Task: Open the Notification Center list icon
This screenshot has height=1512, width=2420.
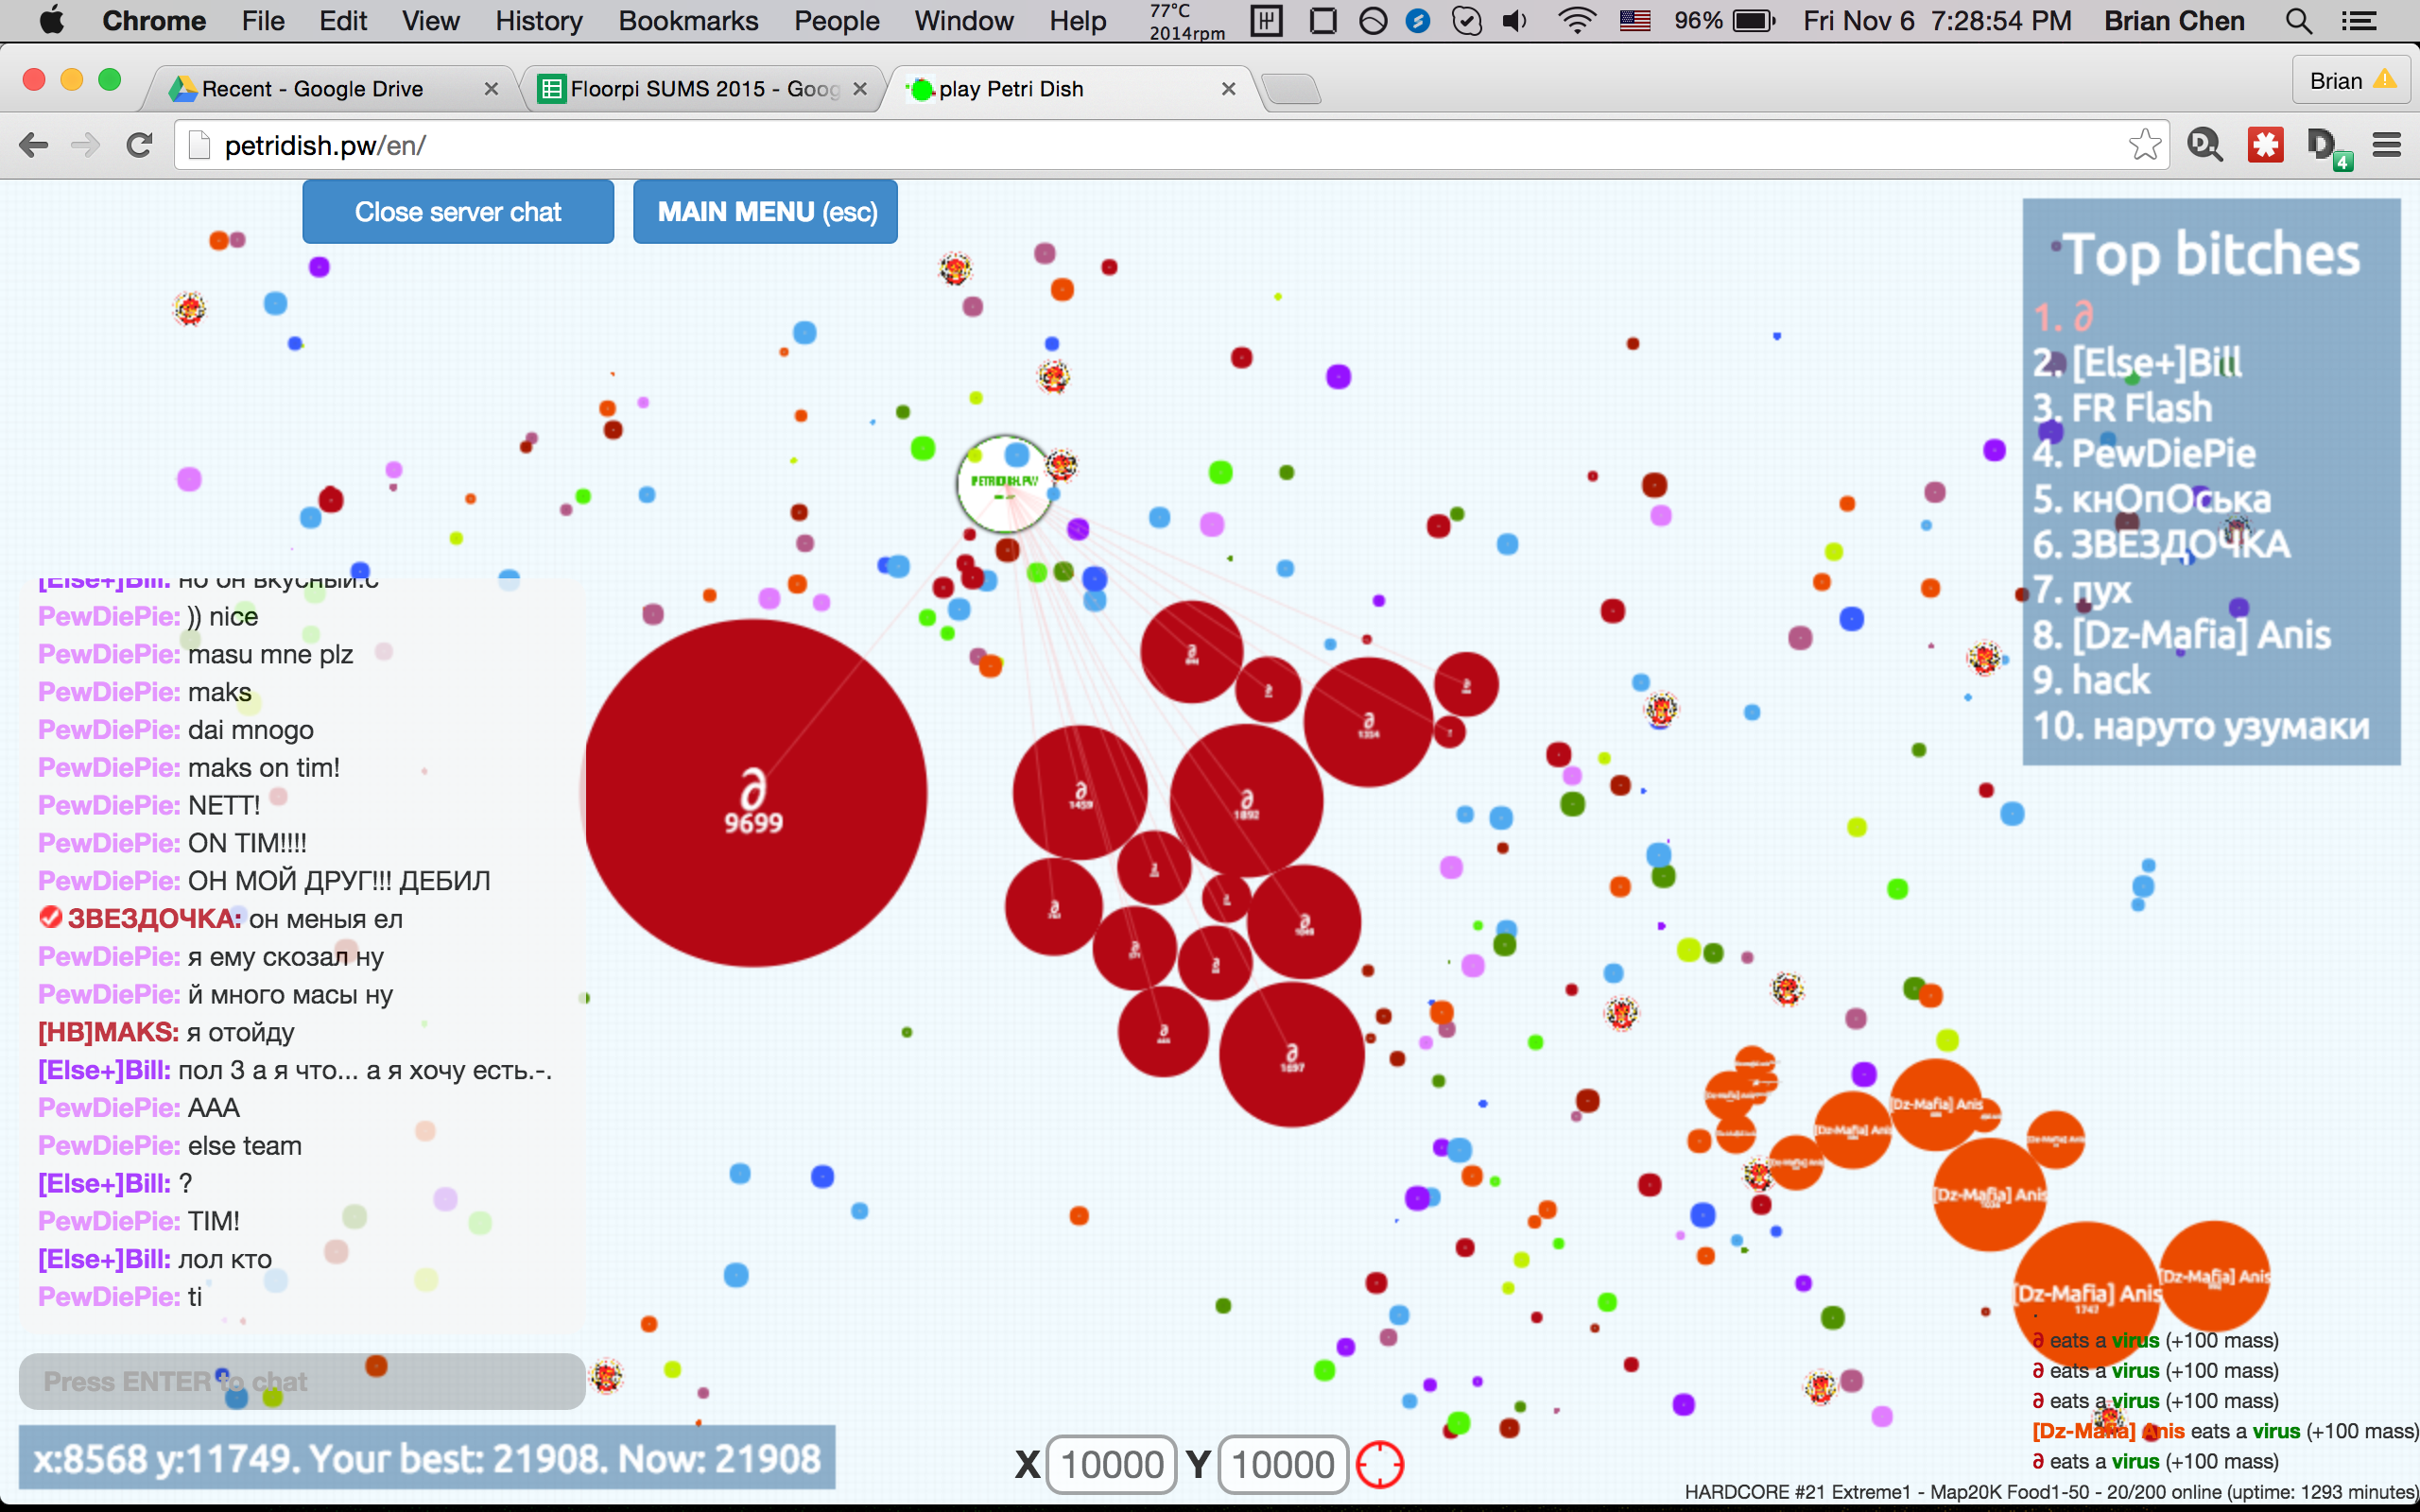Action: (2359, 21)
